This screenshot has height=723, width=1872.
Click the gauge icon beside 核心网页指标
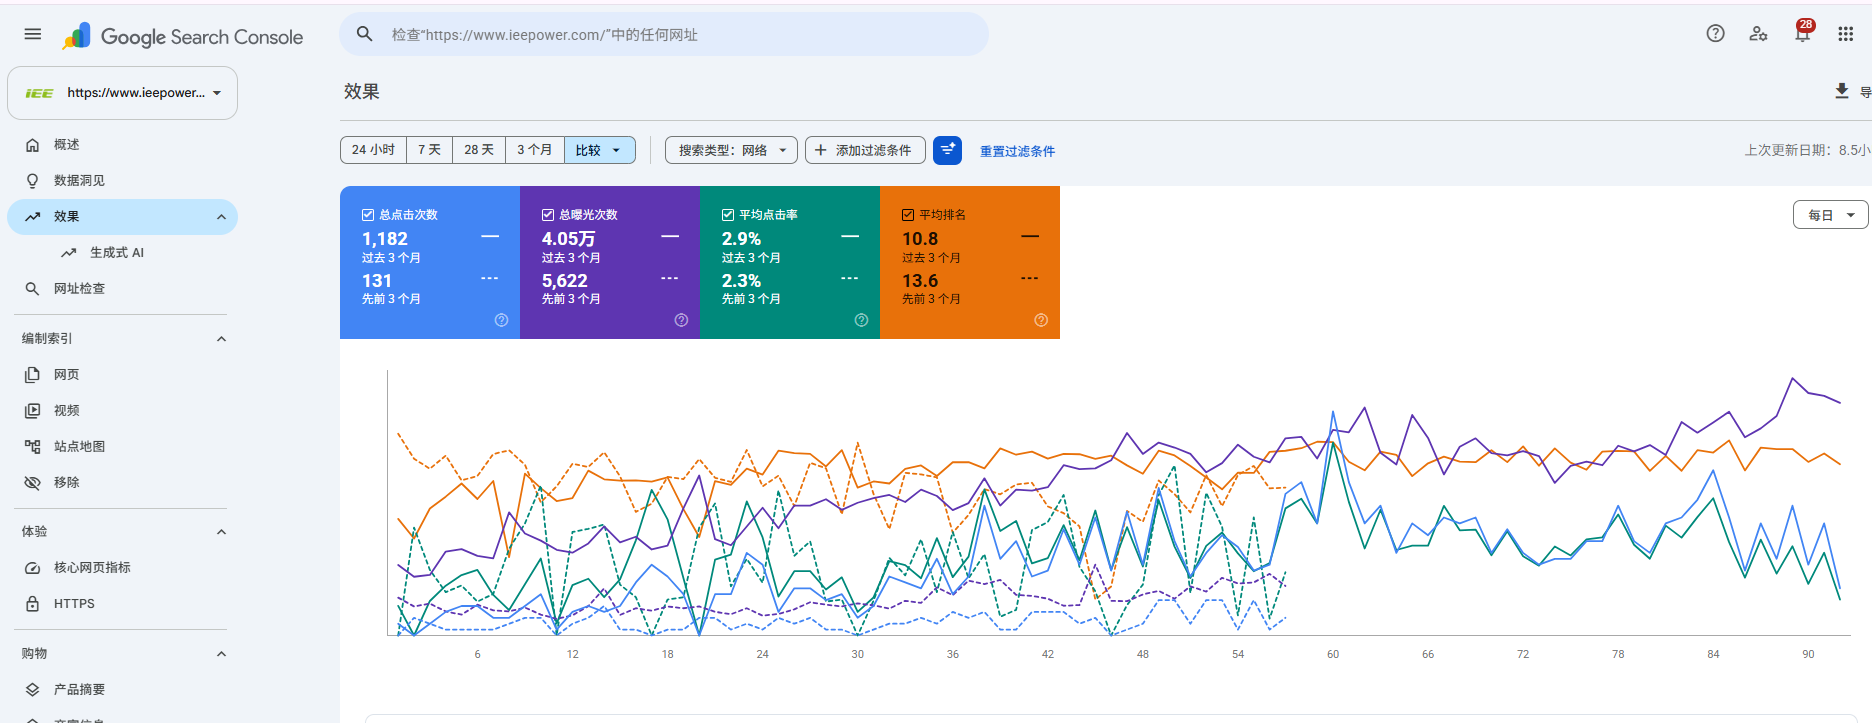33,568
